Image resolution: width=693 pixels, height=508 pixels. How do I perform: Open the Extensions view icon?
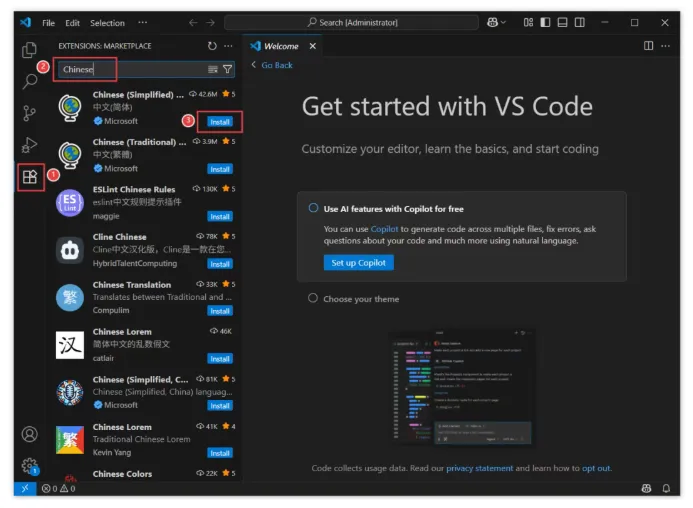pos(30,177)
